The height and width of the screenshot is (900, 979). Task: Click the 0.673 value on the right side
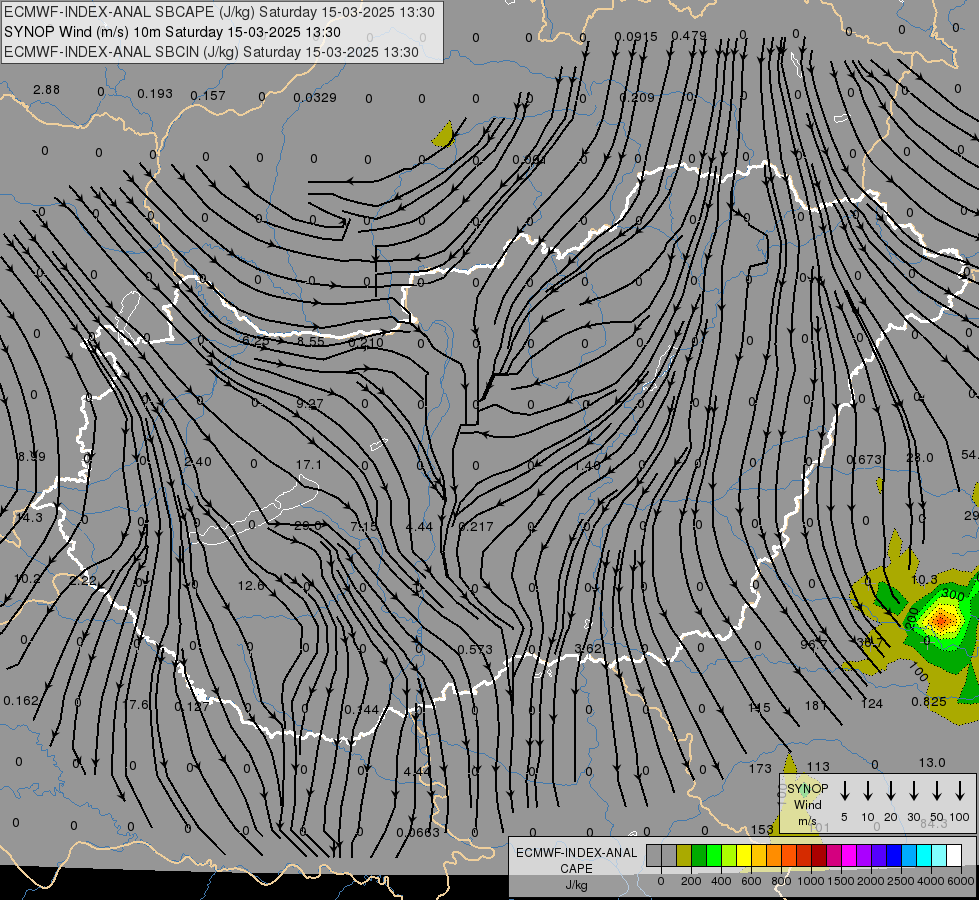click(x=864, y=460)
